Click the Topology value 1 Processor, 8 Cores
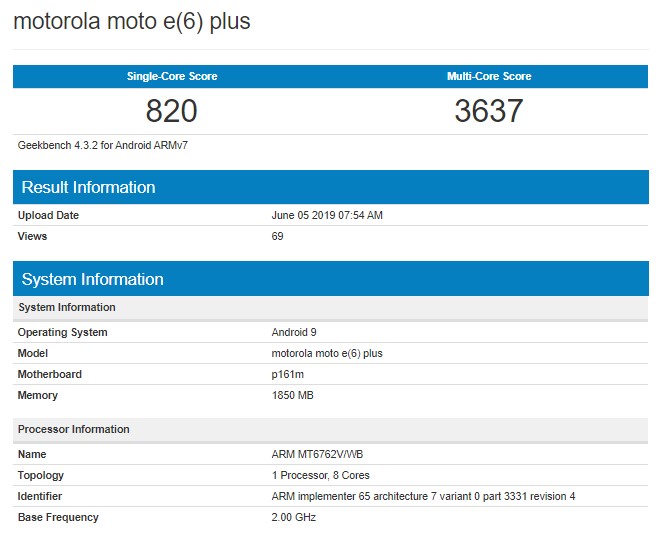This screenshot has width=660, height=537. 321,475
